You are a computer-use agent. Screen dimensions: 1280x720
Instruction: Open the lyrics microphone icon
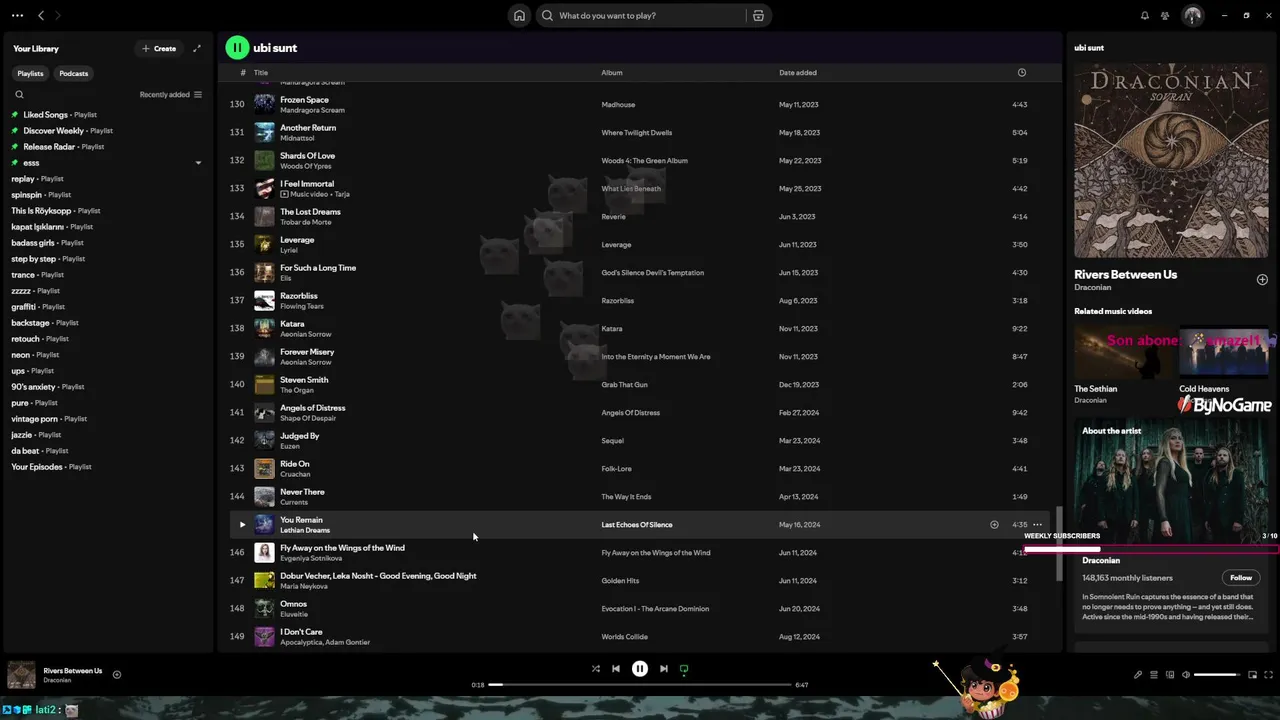(1137, 674)
